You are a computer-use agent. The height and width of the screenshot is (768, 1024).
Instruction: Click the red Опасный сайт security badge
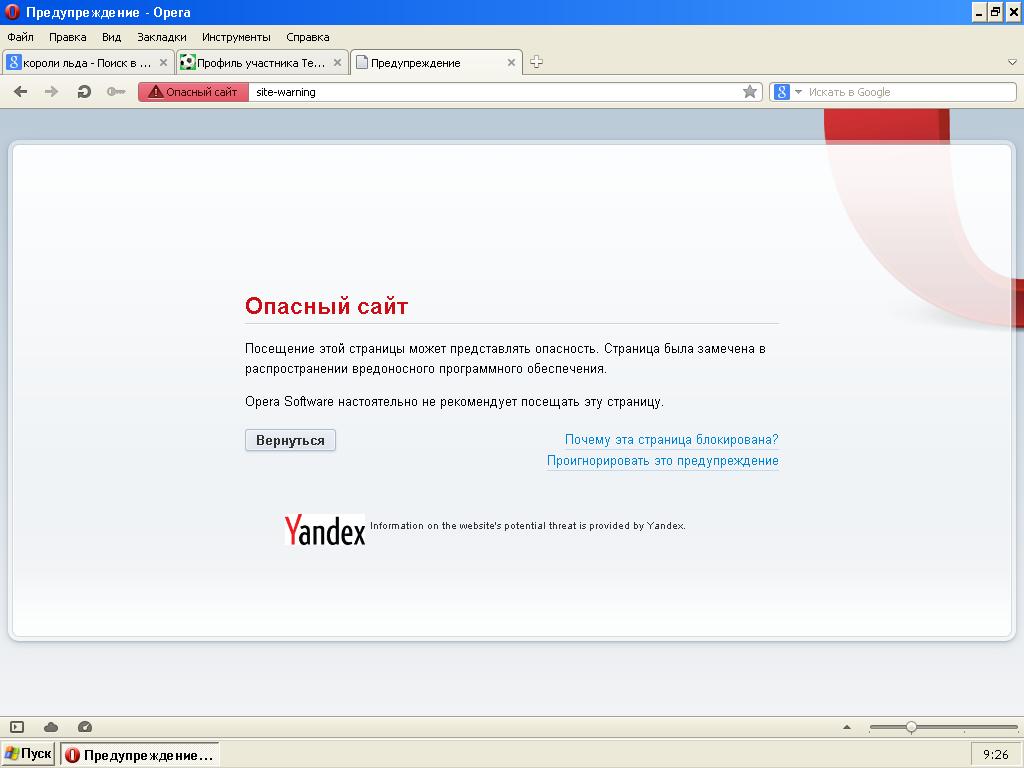click(194, 92)
